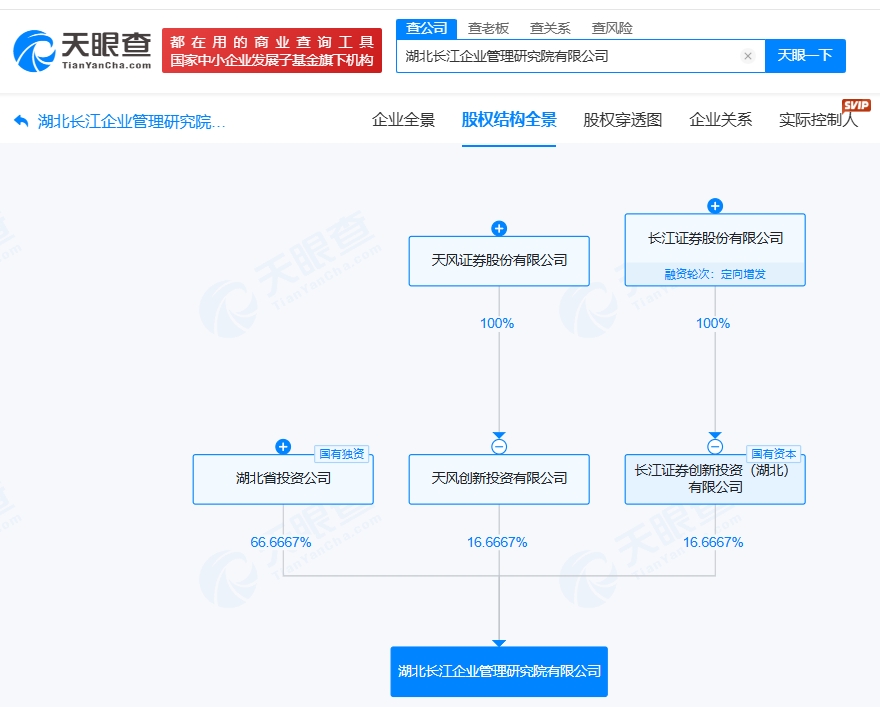Click the company name search input field

pyautogui.click(x=570, y=56)
